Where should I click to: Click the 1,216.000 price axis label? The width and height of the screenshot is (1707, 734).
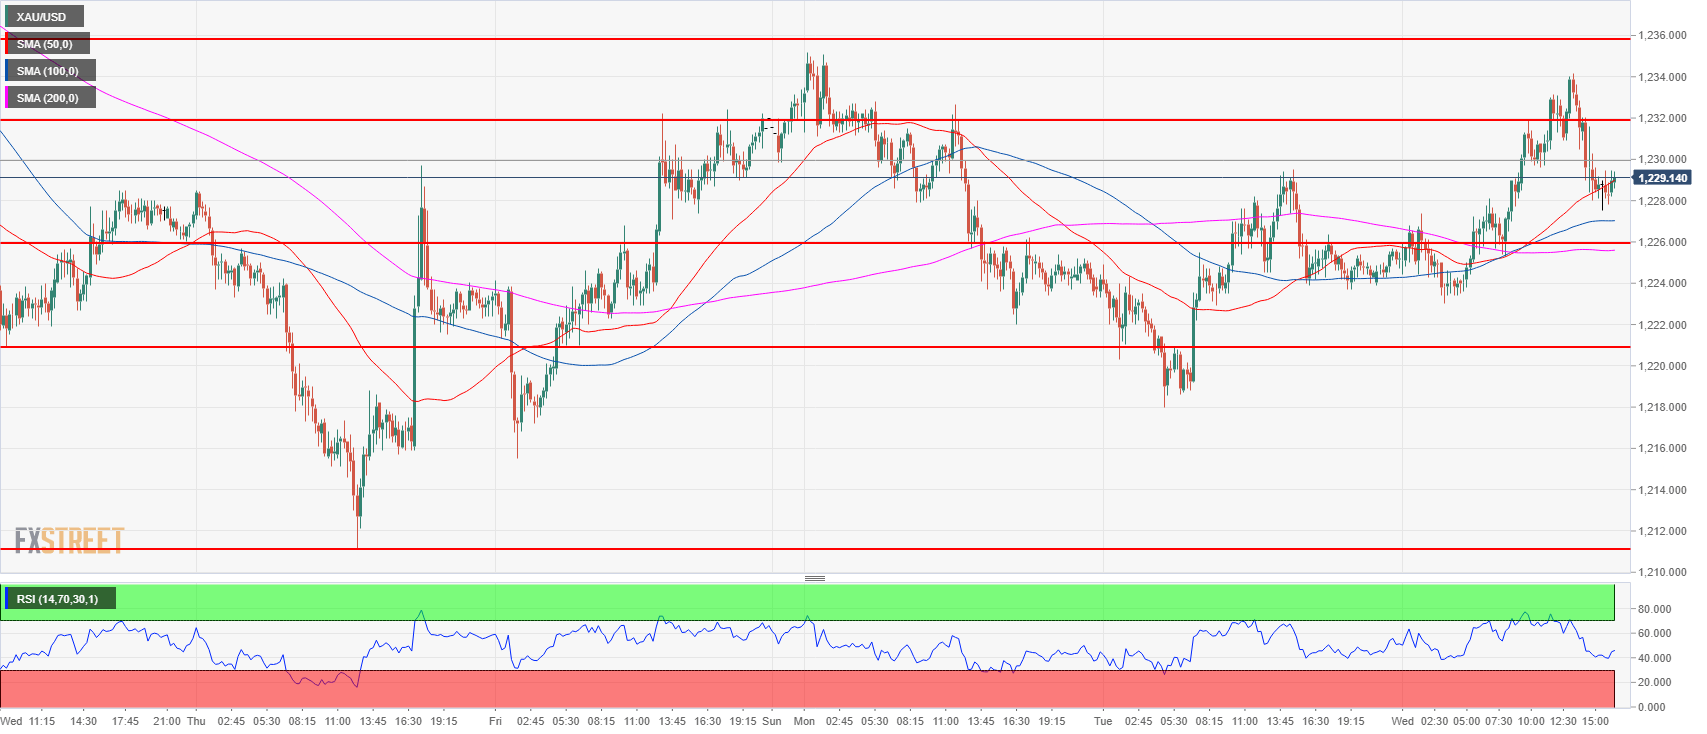[1662, 448]
